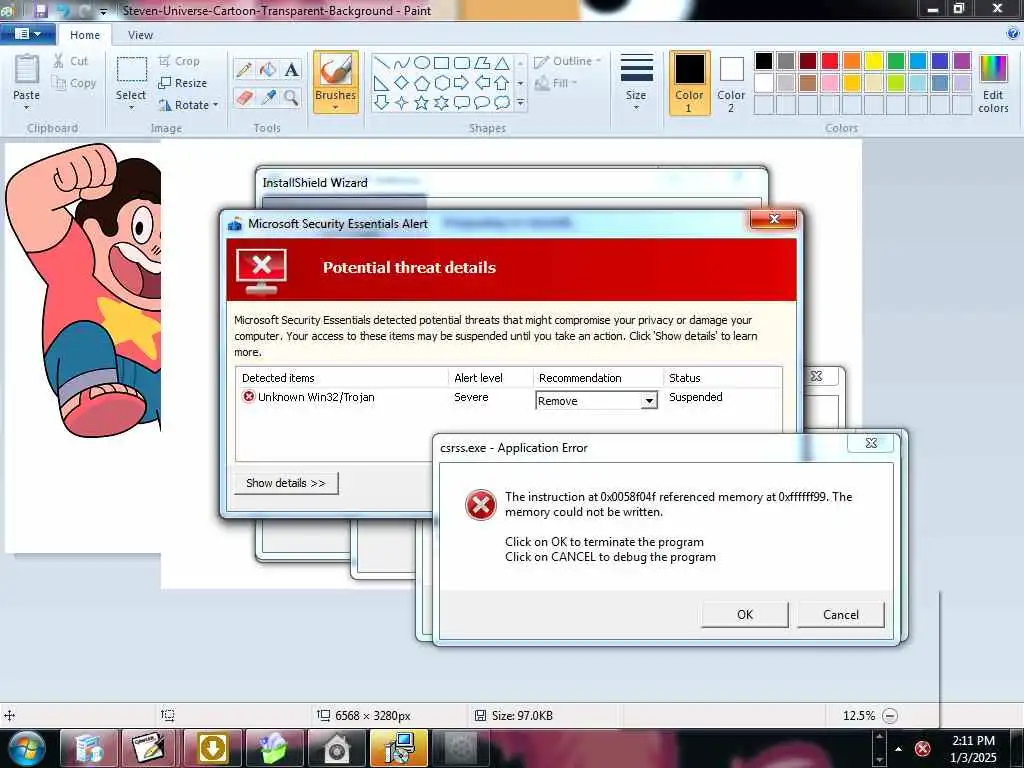Choose the Down arrow shape
The width and height of the screenshot is (1024, 768).
click(382, 103)
